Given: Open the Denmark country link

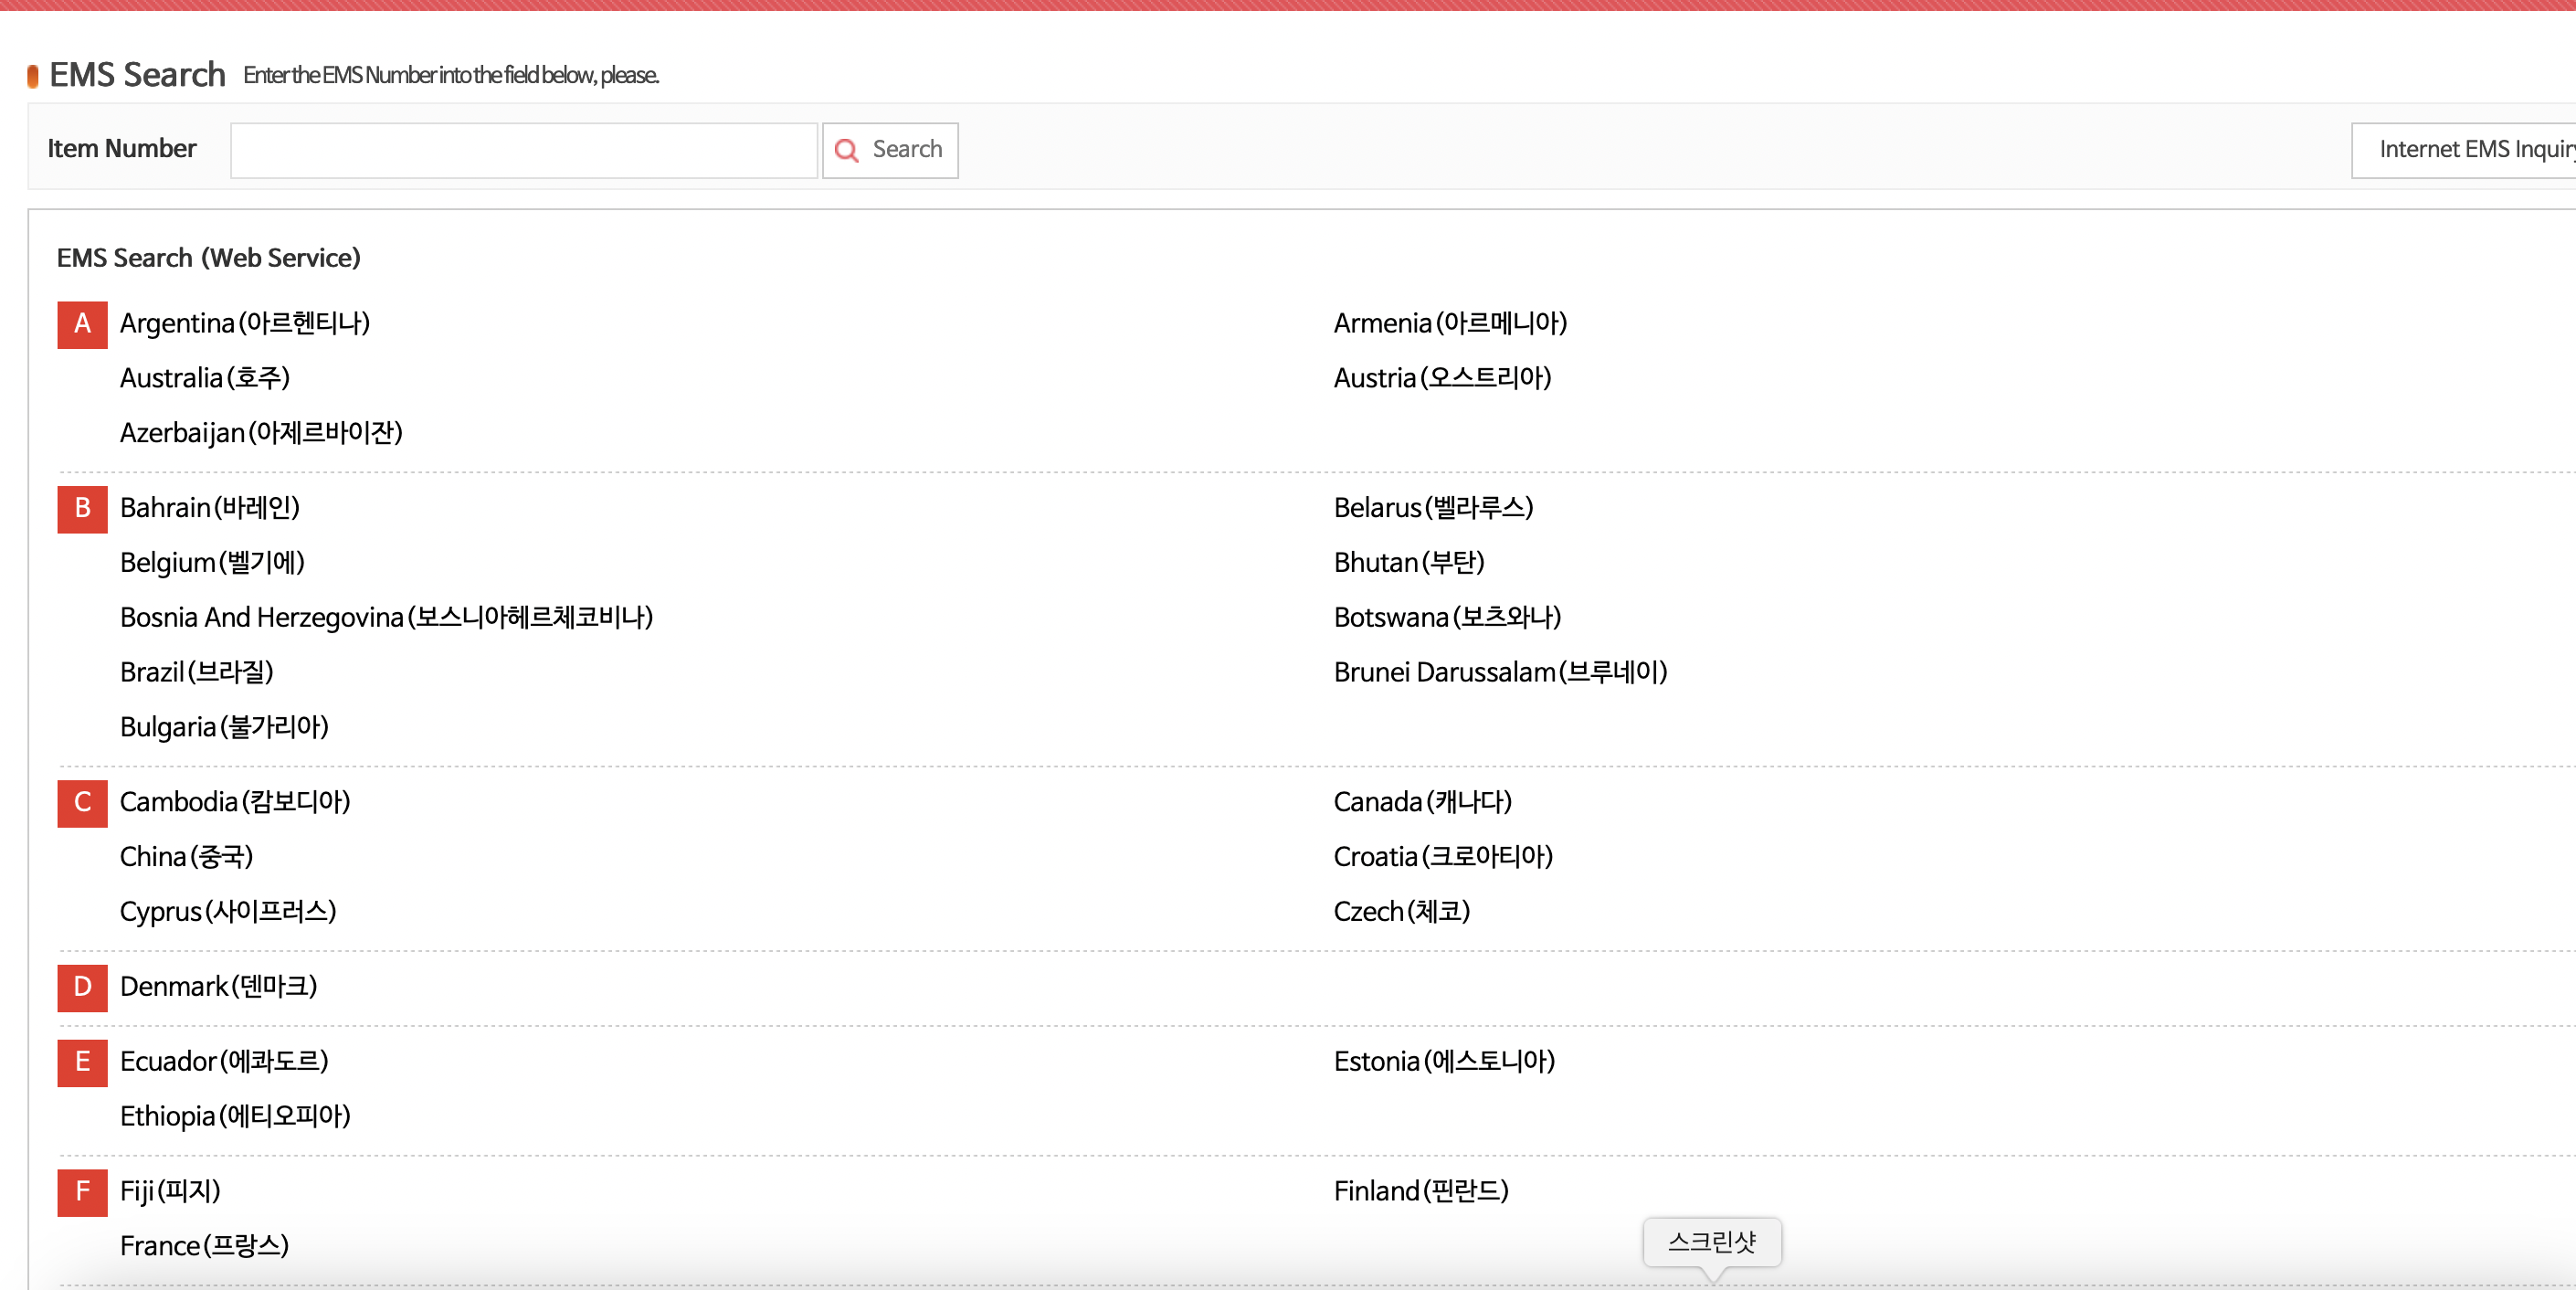Looking at the screenshot, I should 218,987.
